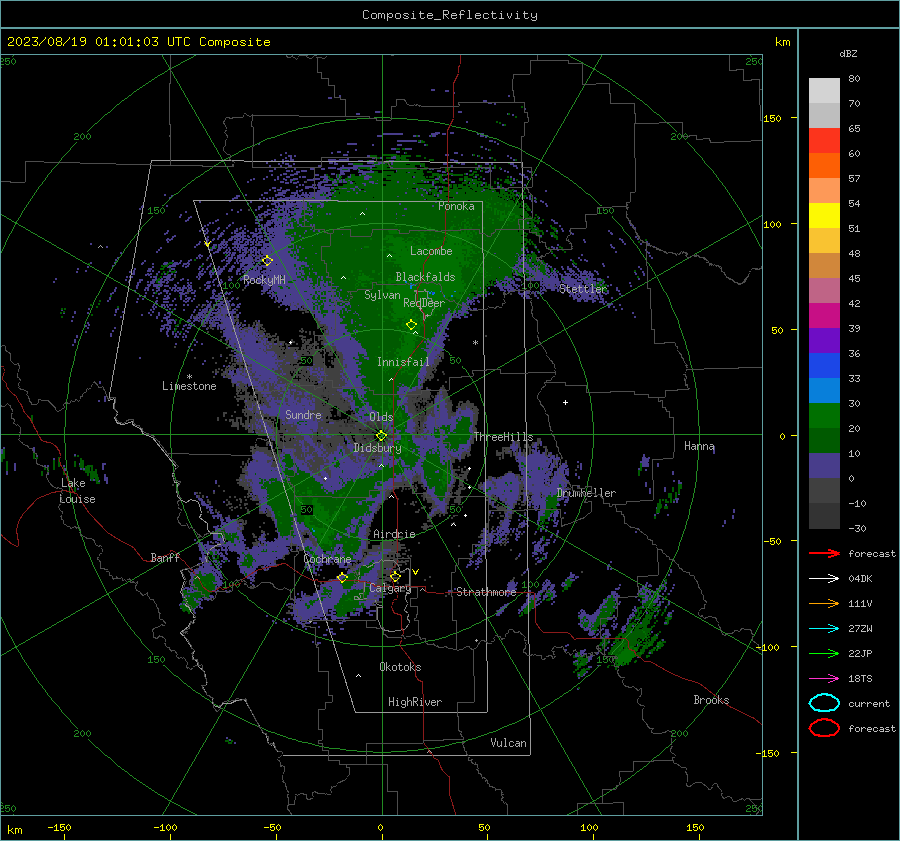This screenshot has width=900, height=841.
Task: Click the 30 dBZ blue color swatch
Action: 824,390
